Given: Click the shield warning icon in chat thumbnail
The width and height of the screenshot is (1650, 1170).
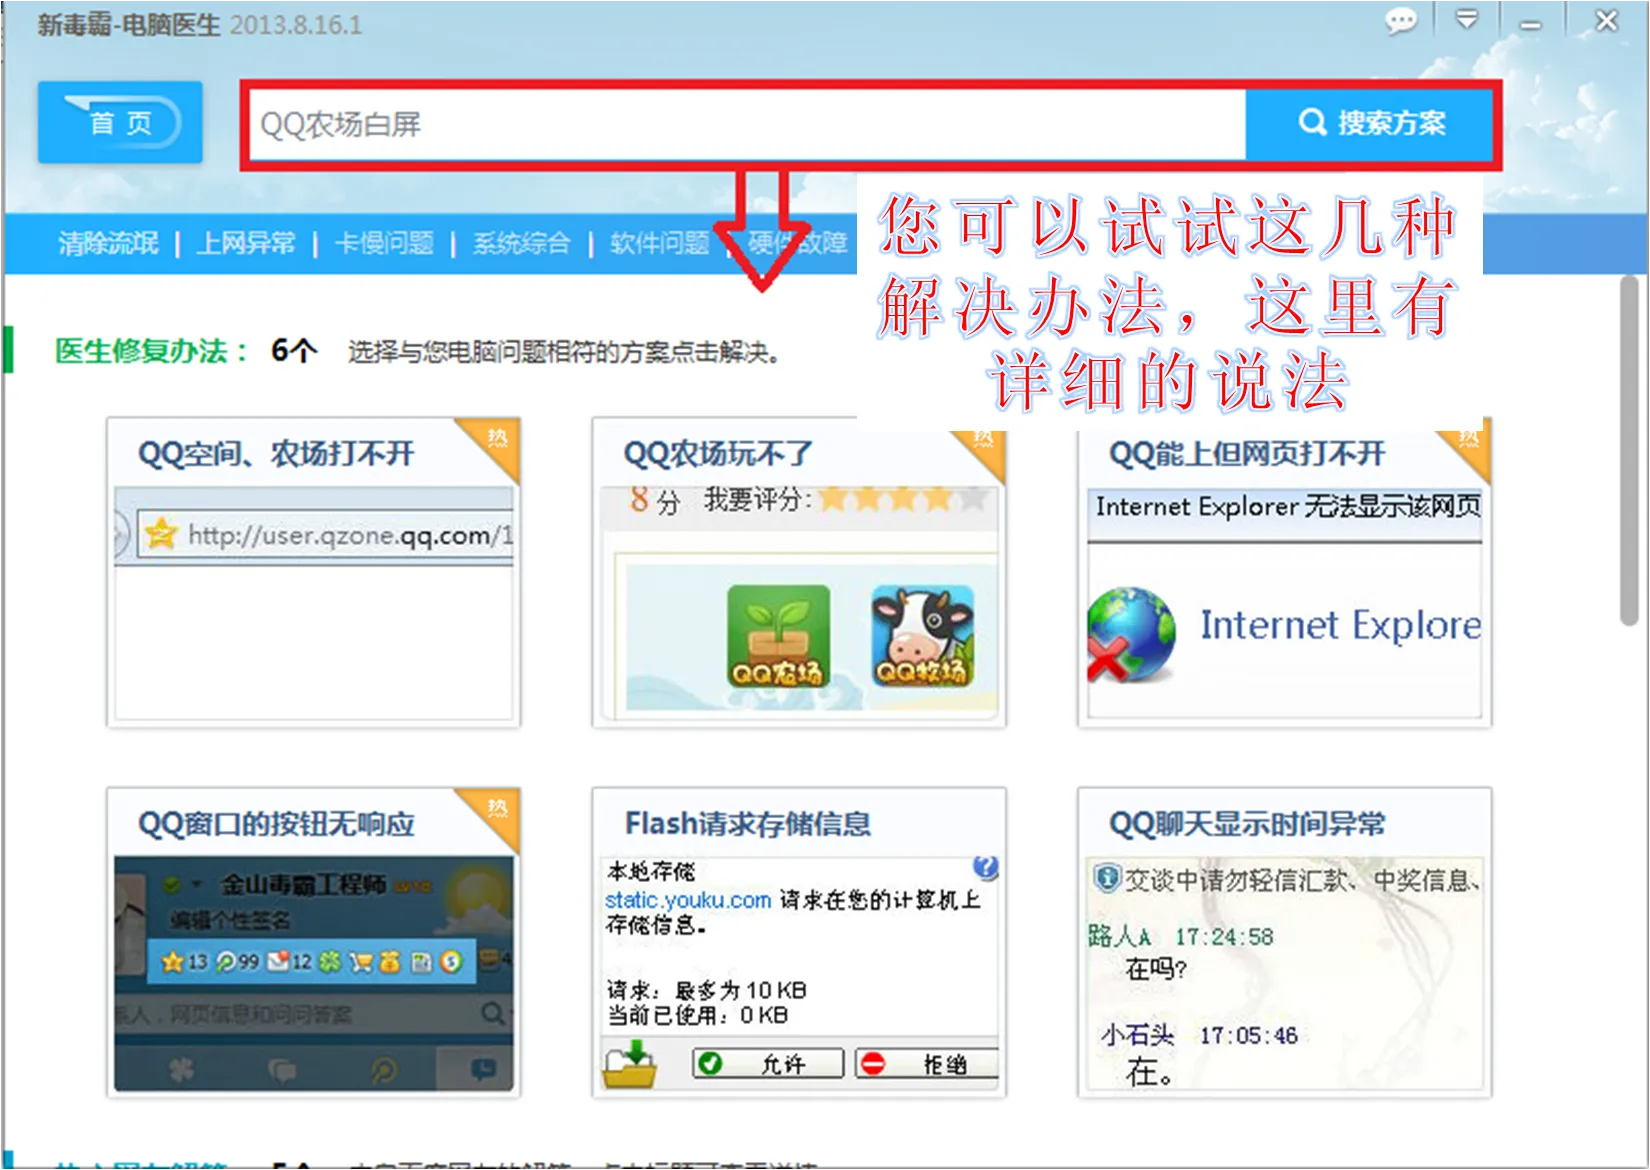Looking at the screenshot, I should point(1106,879).
